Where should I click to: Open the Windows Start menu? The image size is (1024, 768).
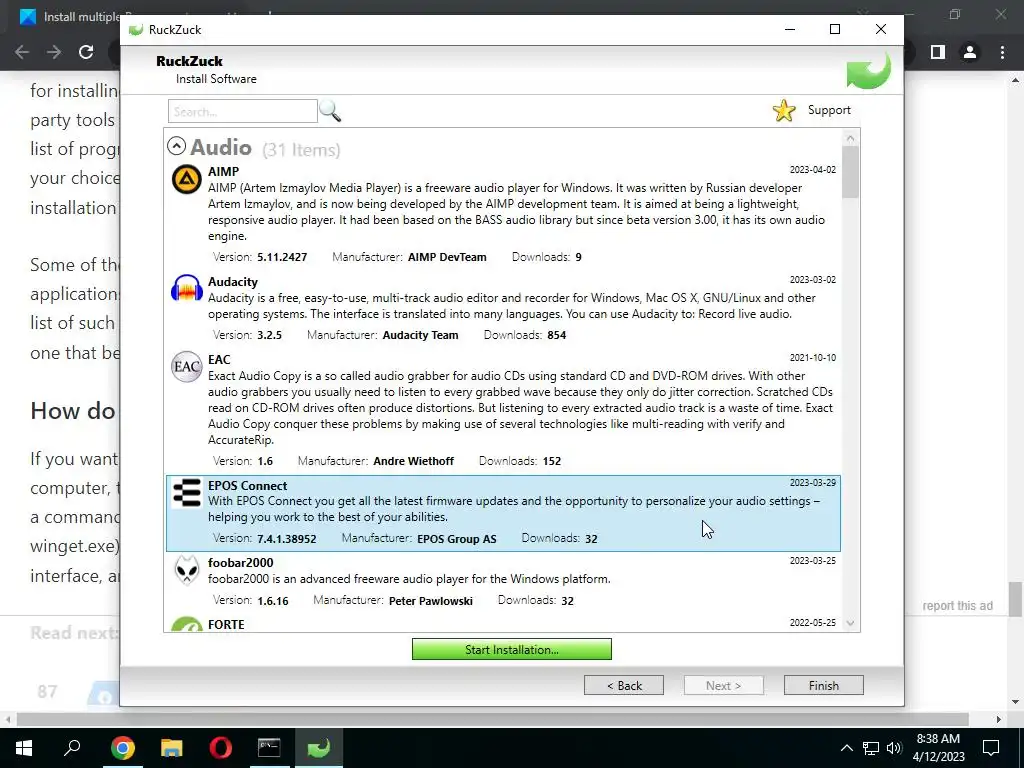click(24, 748)
